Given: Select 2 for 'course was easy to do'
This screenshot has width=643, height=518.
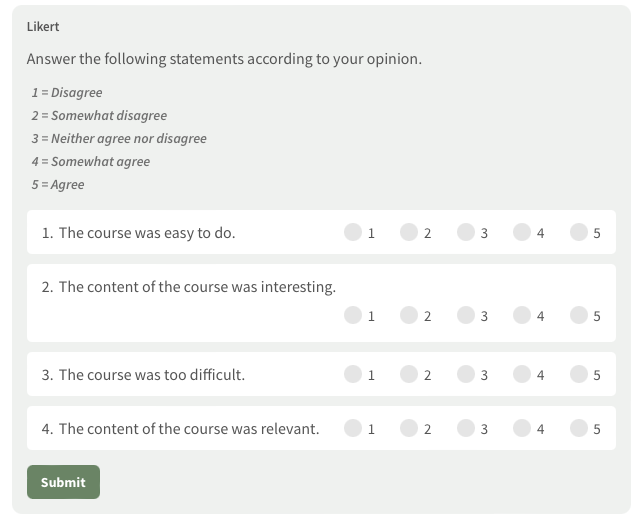Looking at the screenshot, I should click(x=409, y=232).
